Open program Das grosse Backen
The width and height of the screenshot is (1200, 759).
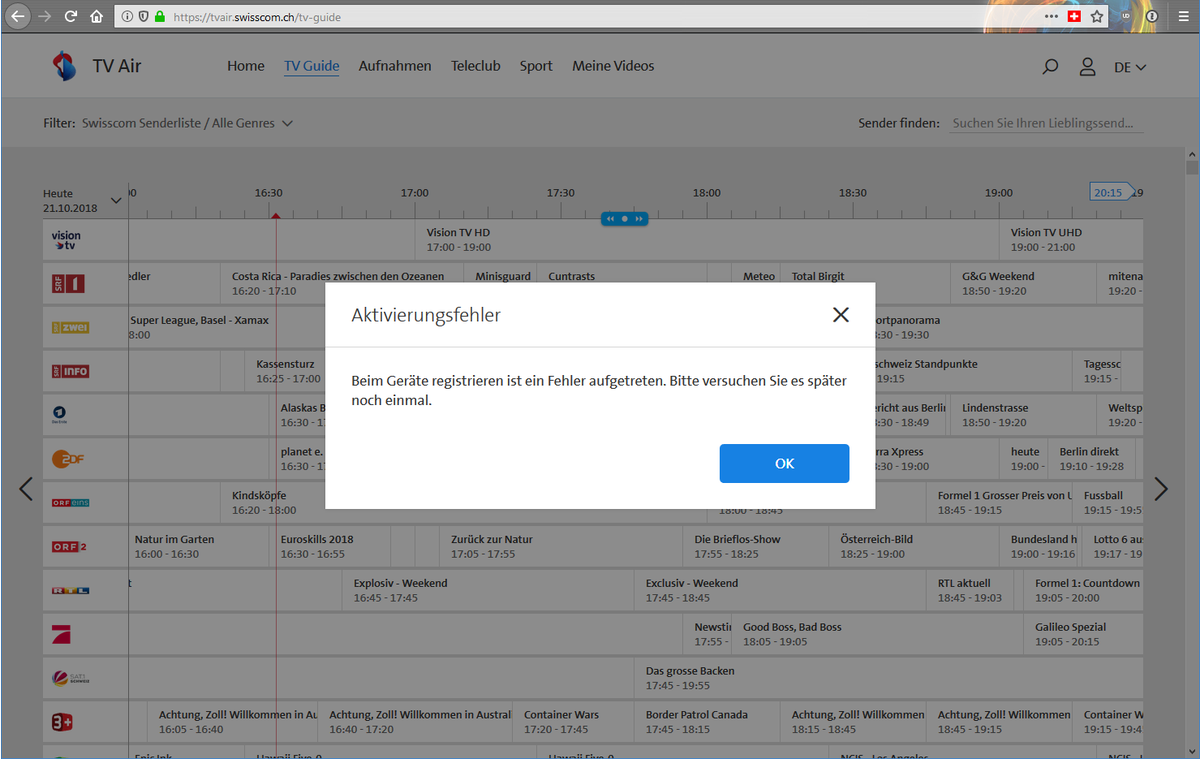888,678
